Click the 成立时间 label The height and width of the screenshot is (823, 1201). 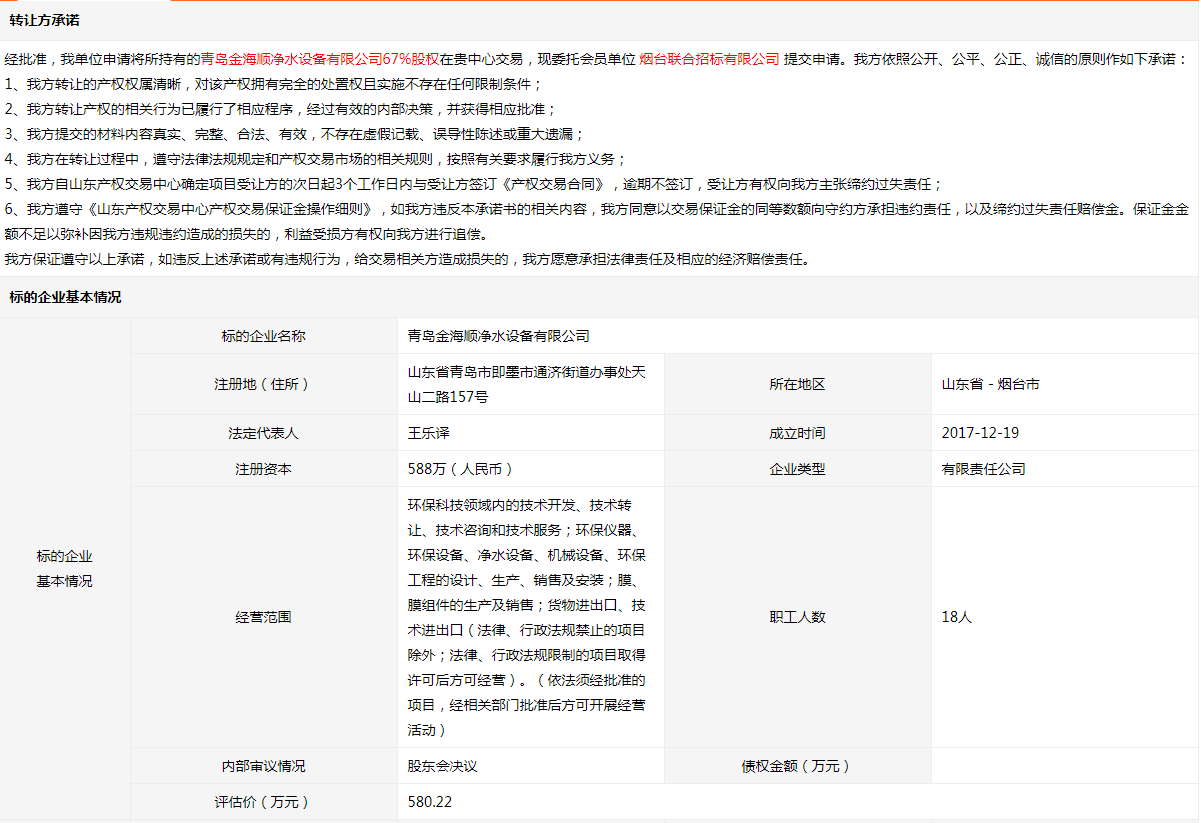[x=797, y=433]
